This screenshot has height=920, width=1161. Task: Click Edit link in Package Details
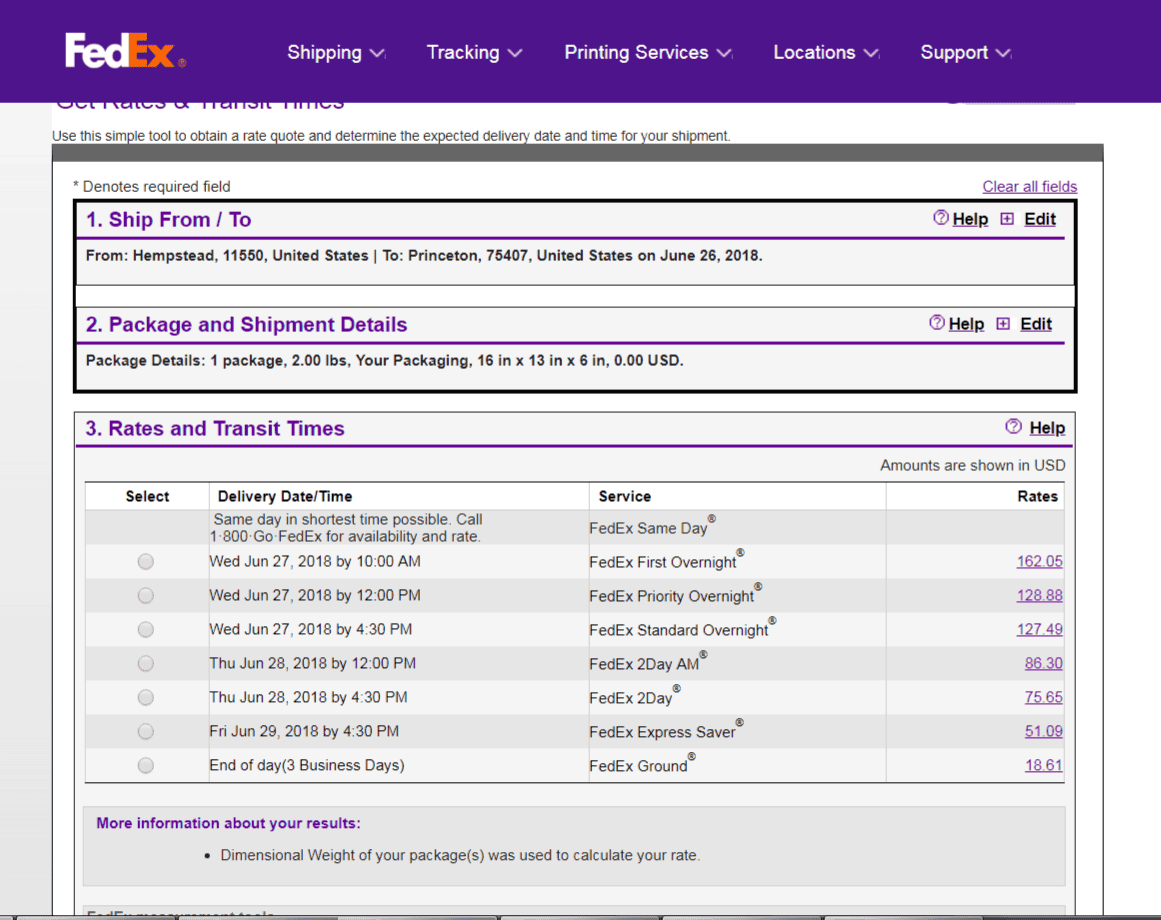coord(1036,324)
